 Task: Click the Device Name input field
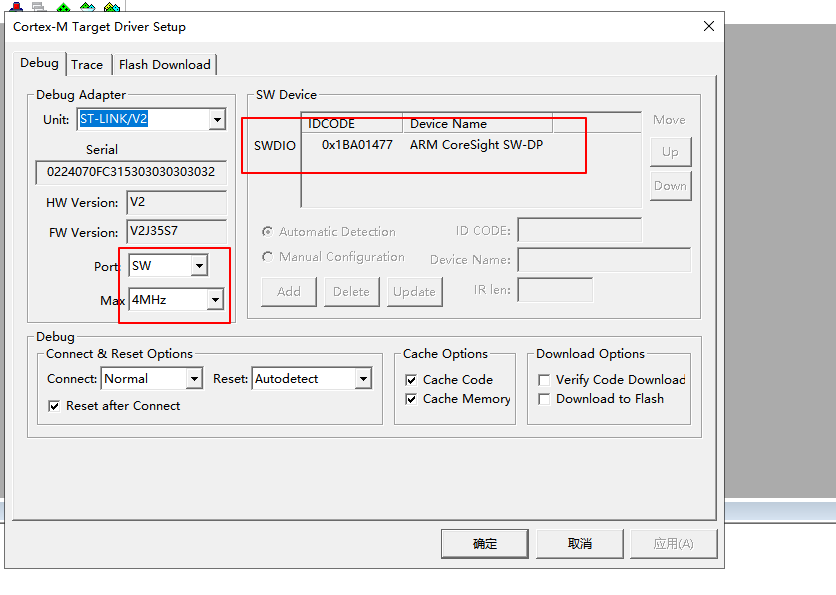(x=604, y=260)
